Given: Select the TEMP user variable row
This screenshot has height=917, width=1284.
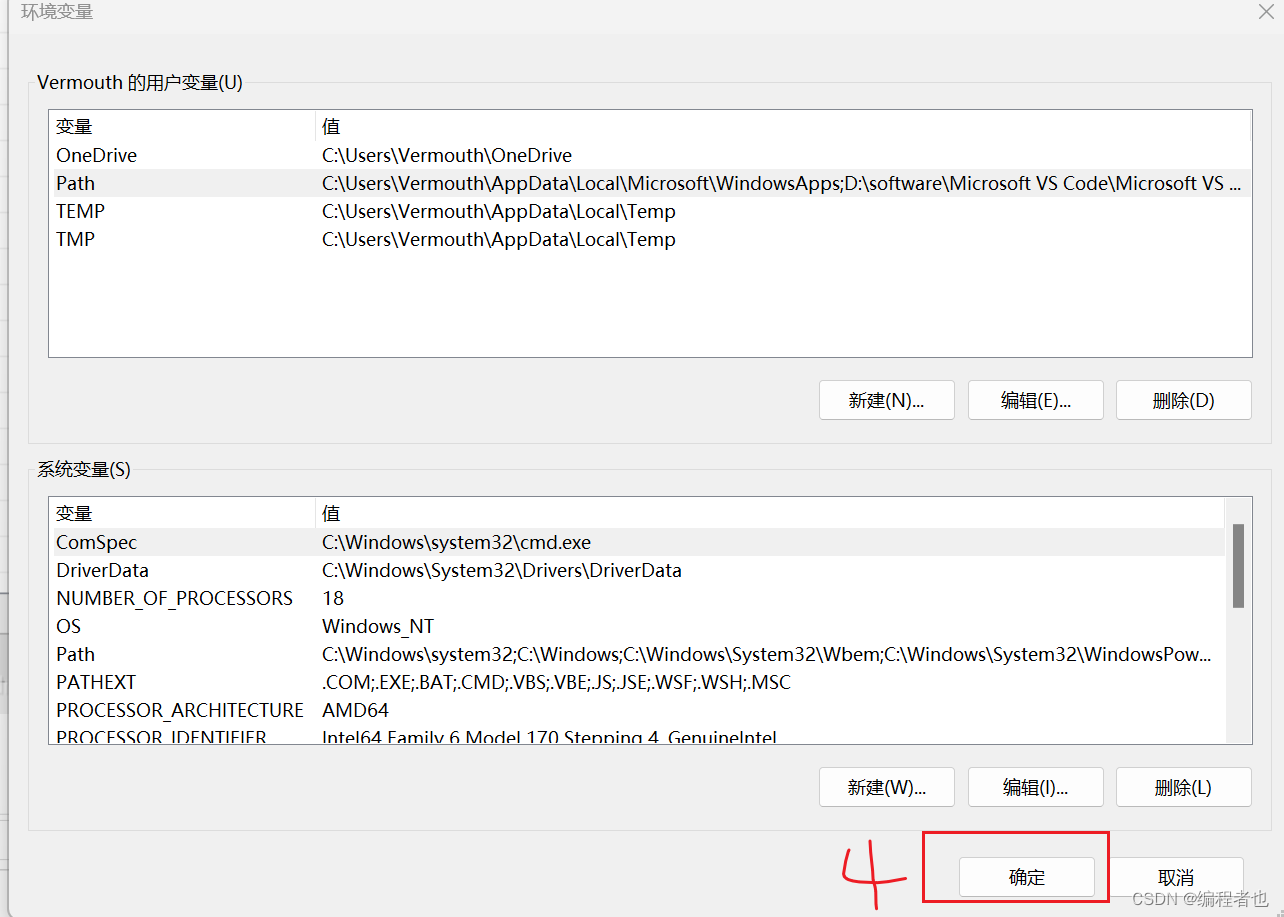Looking at the screenshot, I should tap(200, 211).
